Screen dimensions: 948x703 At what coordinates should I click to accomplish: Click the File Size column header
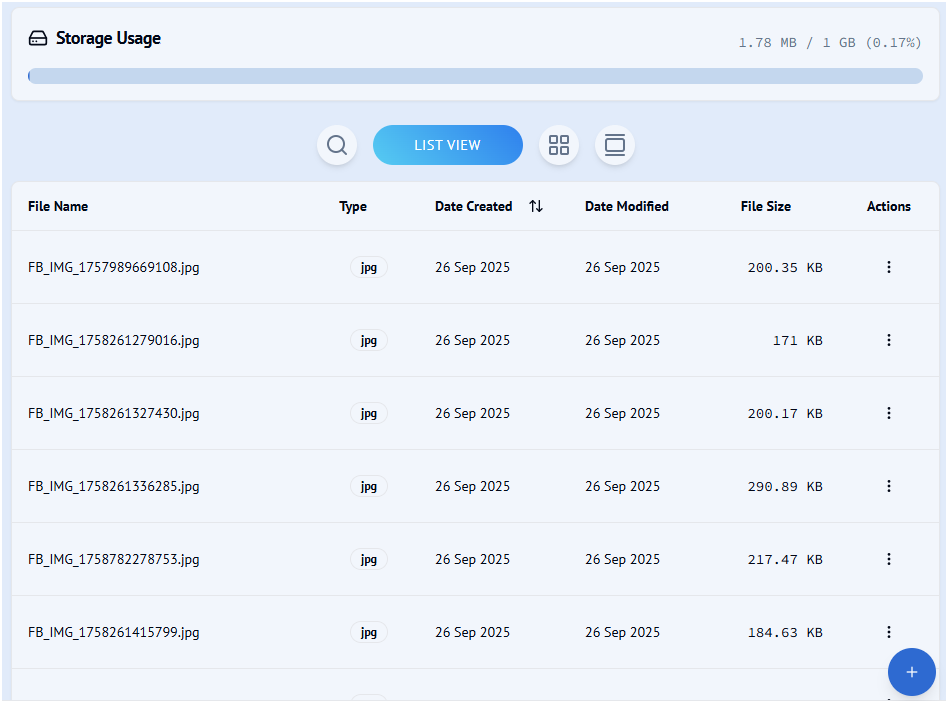[765, 206]
